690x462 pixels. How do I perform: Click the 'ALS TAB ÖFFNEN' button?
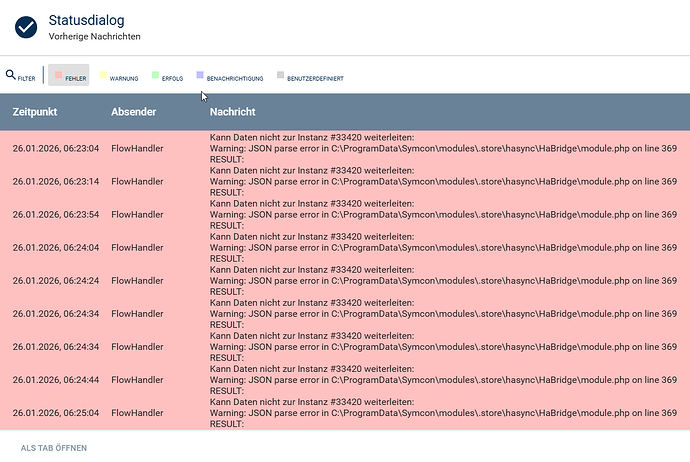[54, 448]
